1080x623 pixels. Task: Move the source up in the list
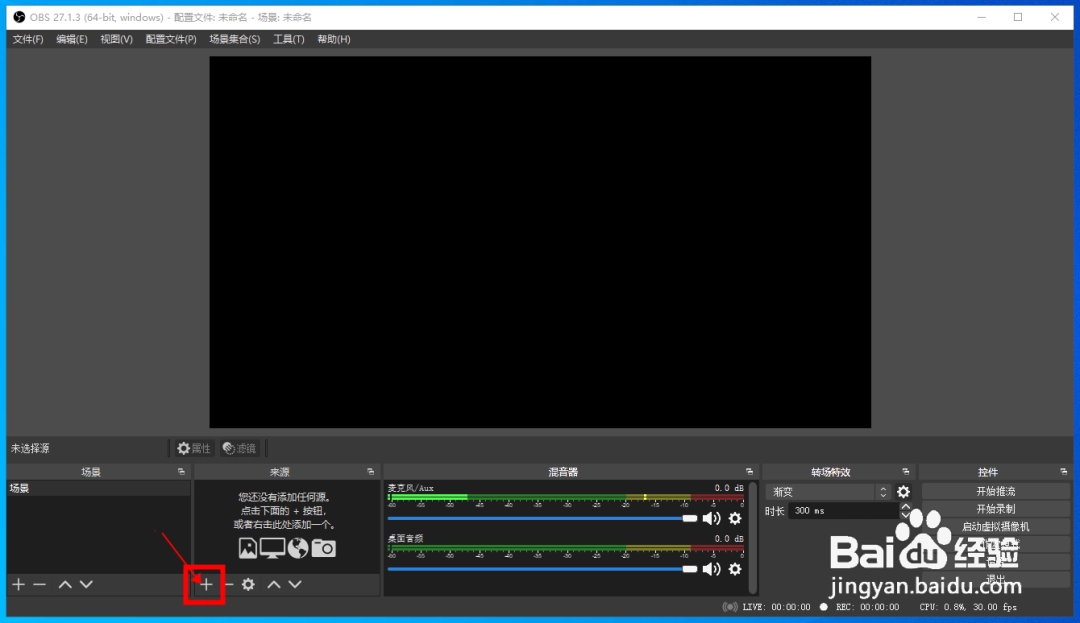[x=273, y=584]
